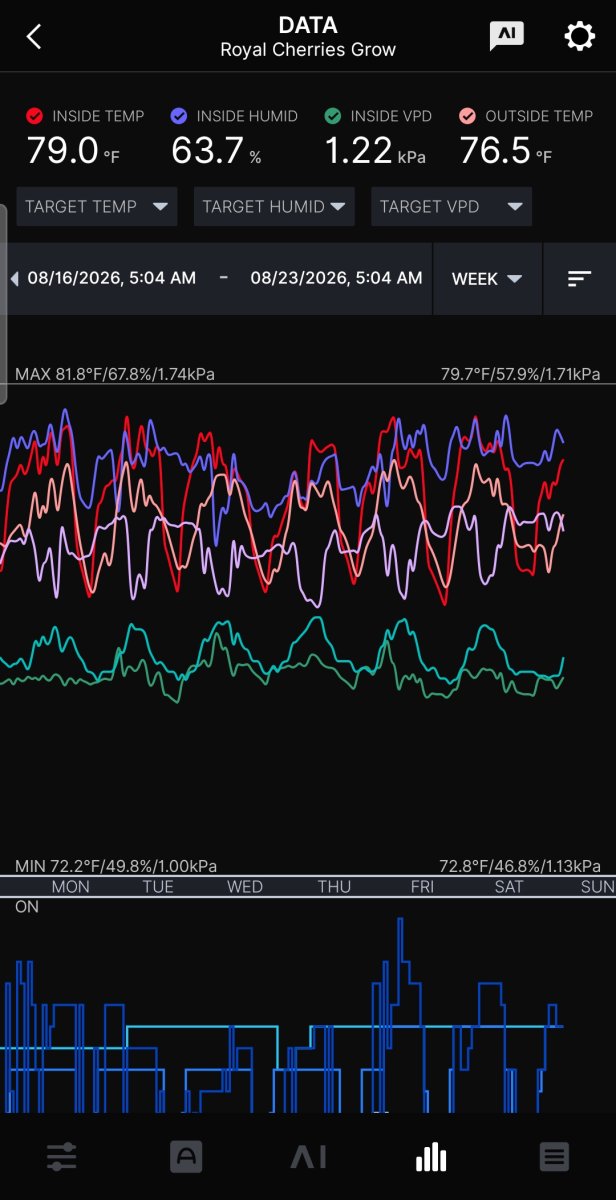The image size is (616, 1200).
Task: Tap the MIN 72.2°F/49.8%/1.00kPa label
Action: pos(116,866)
